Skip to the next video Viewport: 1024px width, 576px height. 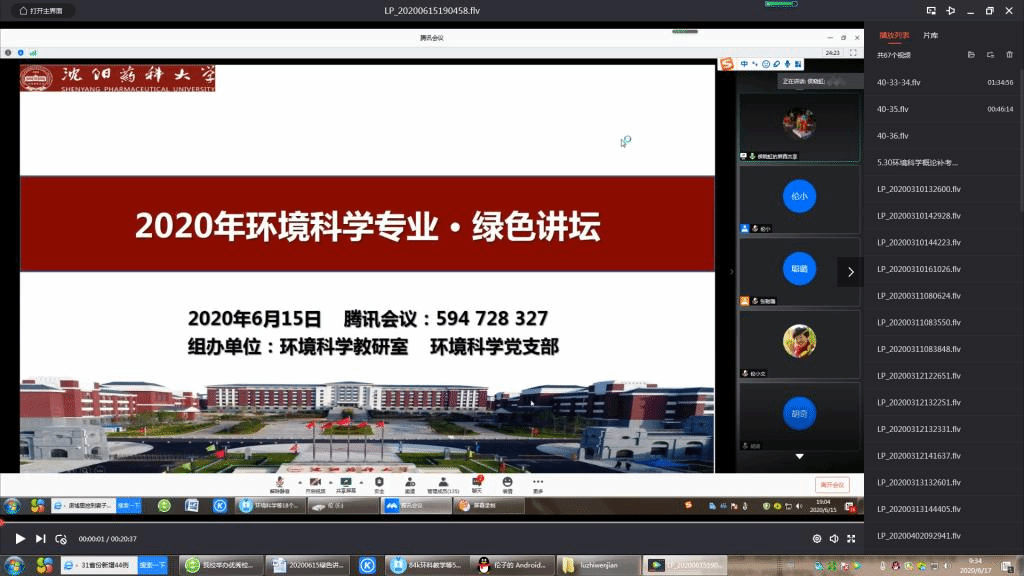[41, 538]
